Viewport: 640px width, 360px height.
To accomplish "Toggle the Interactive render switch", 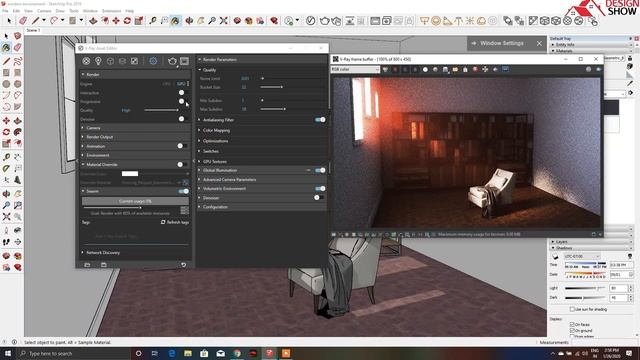I will tap(182, 93).
